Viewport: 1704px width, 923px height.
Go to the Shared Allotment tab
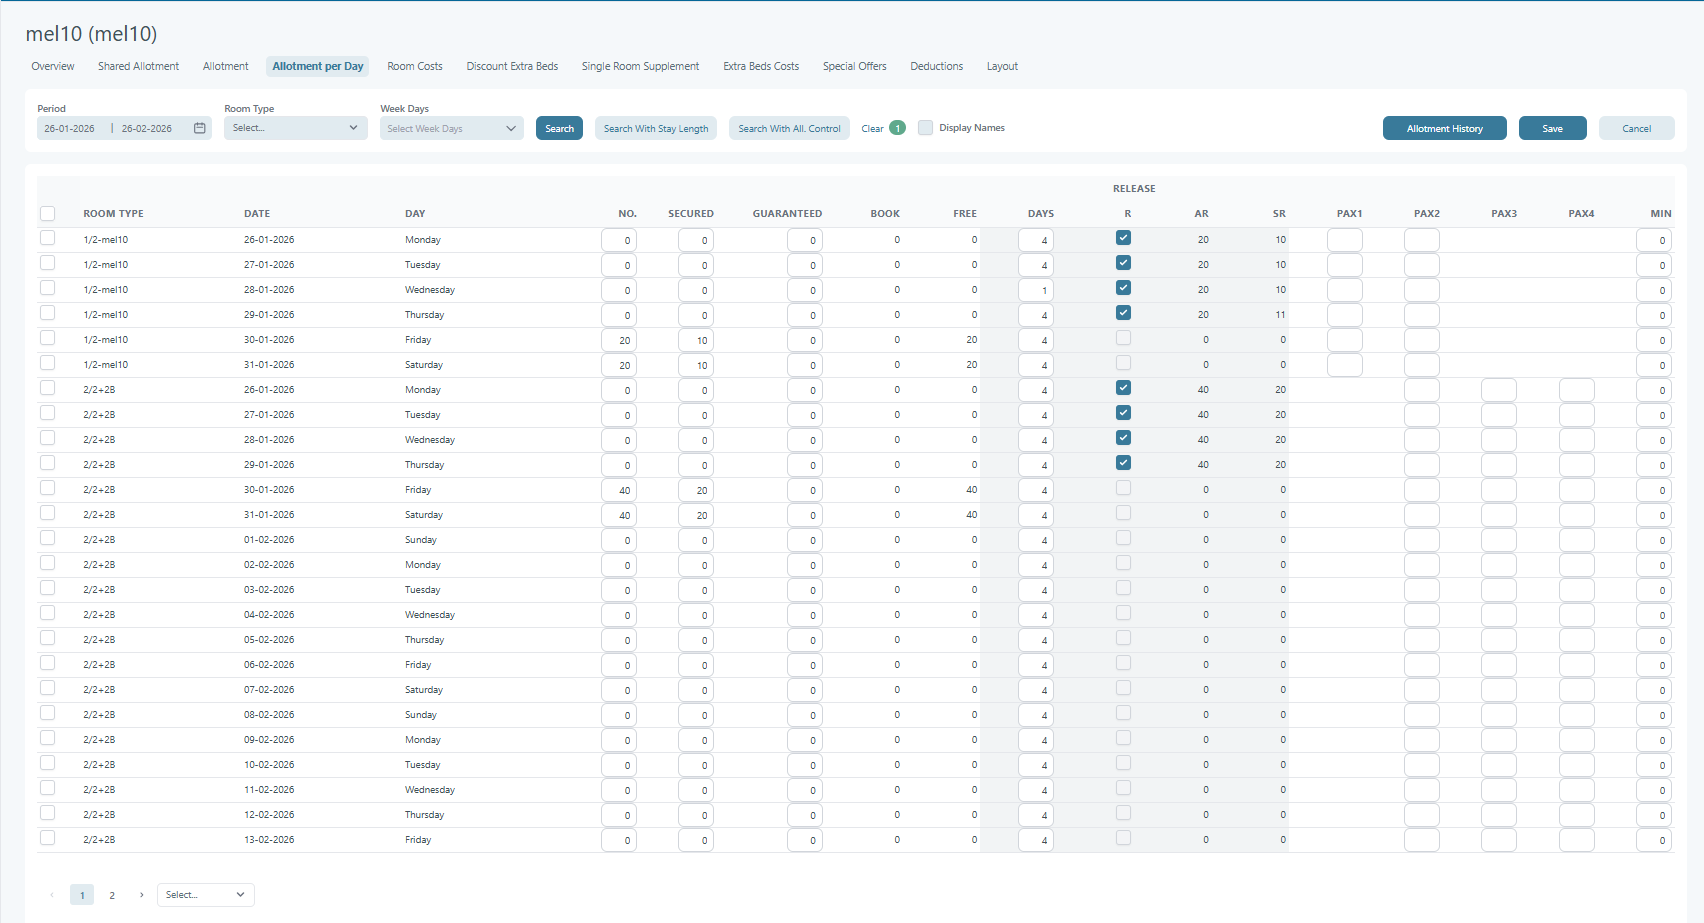(x=138, y=66)
